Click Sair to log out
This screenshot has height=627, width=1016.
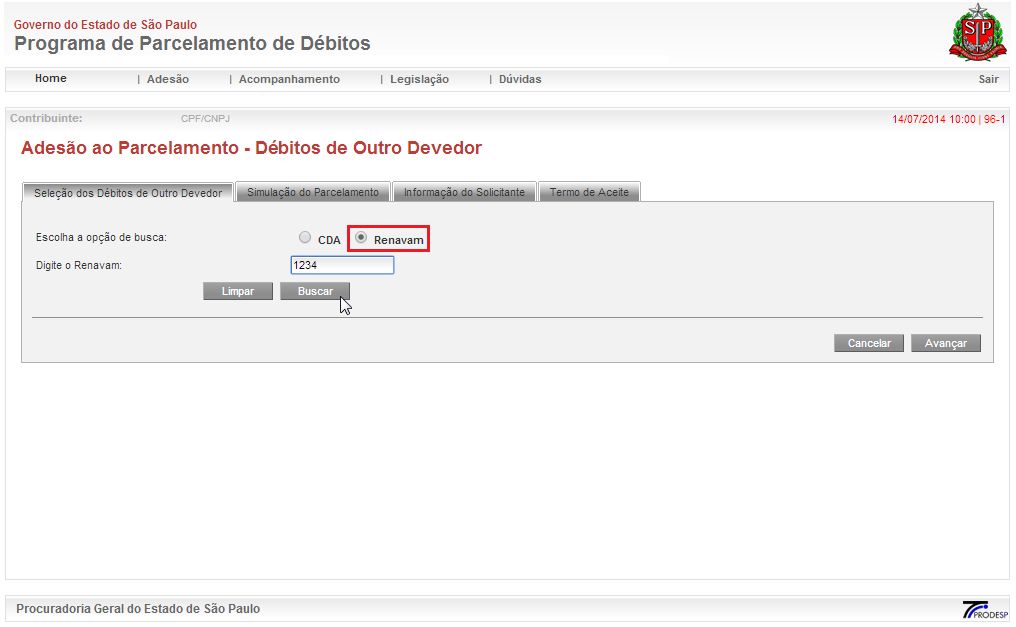click(988, 79)
